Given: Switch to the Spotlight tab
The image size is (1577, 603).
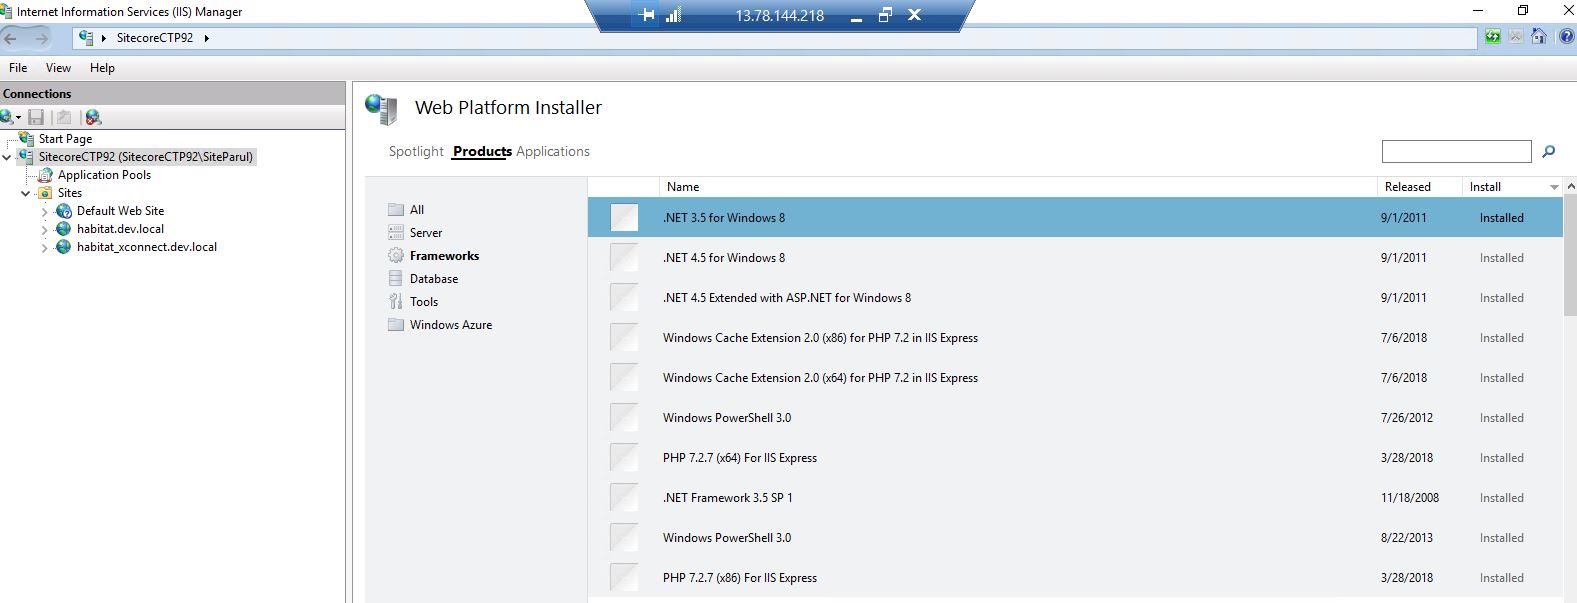Looking at the screenshot, I should point(416,151).
